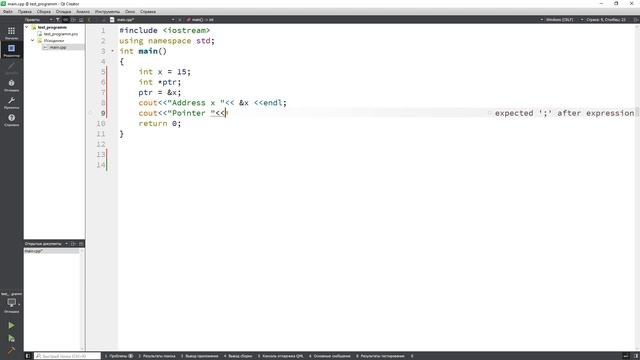Image resolution: width=640 pixels, height=360 pixels.
Task: Collapse the sources folder node in tree
Action: (33, 41)
